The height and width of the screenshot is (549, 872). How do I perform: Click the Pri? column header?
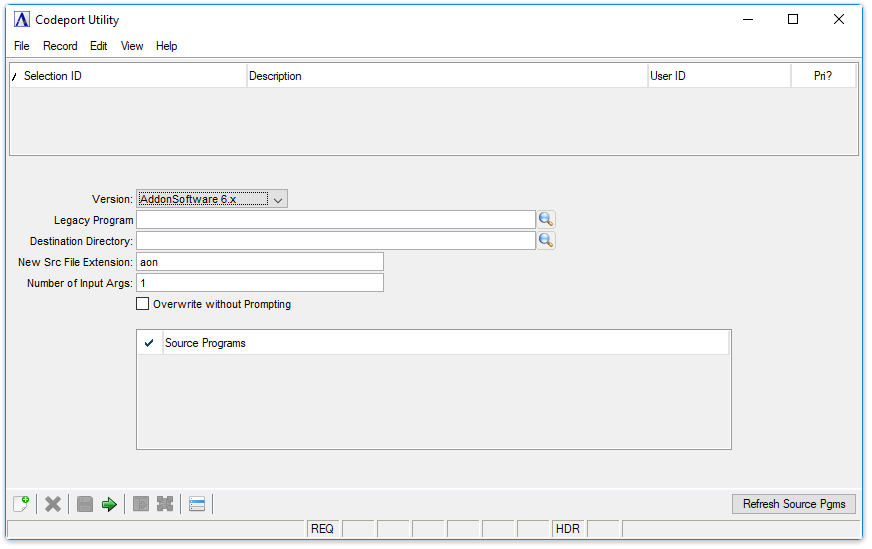823,76
